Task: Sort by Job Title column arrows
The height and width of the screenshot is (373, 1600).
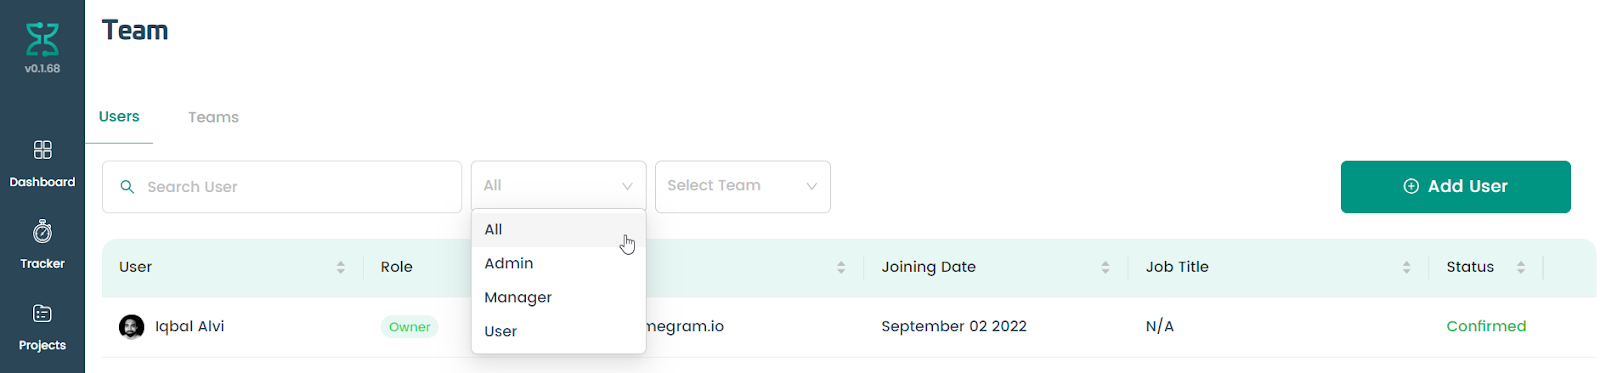Action: [x=1406, y=267]
